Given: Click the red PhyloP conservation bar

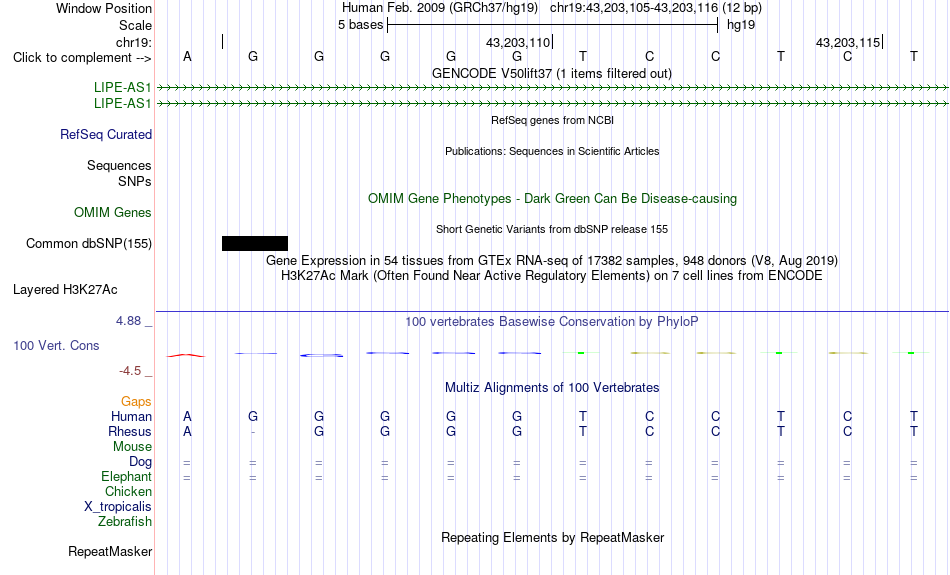Looking at the screenshot, I should [186, 355].
